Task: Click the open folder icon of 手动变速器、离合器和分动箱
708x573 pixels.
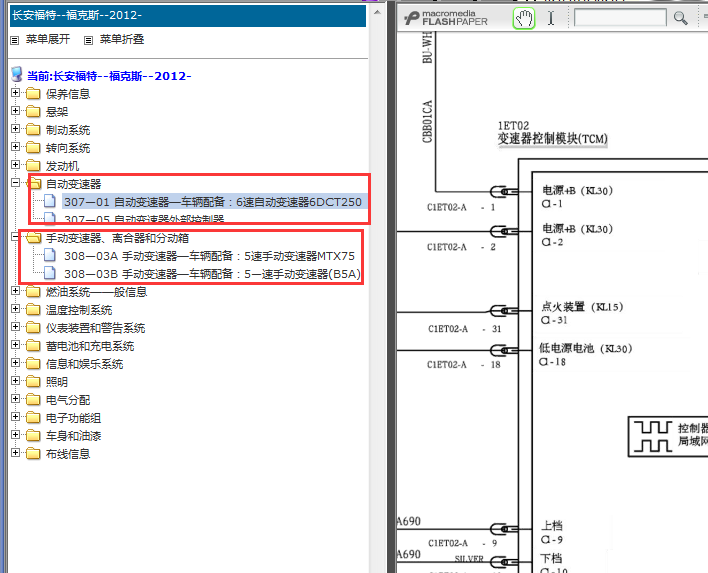Action: coord(34,238)
